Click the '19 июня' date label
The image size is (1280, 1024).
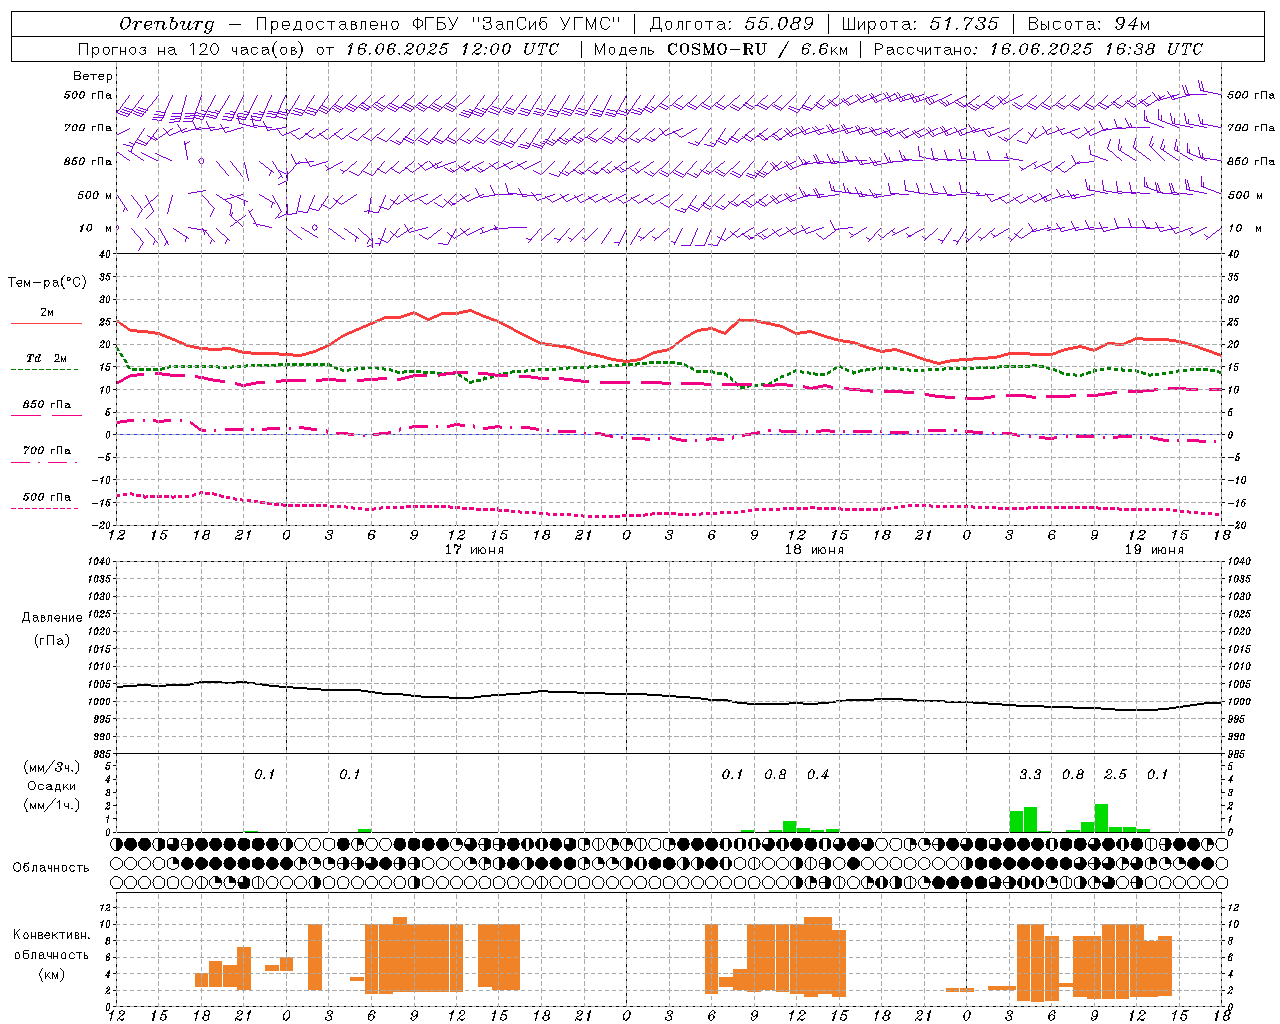1154,550
